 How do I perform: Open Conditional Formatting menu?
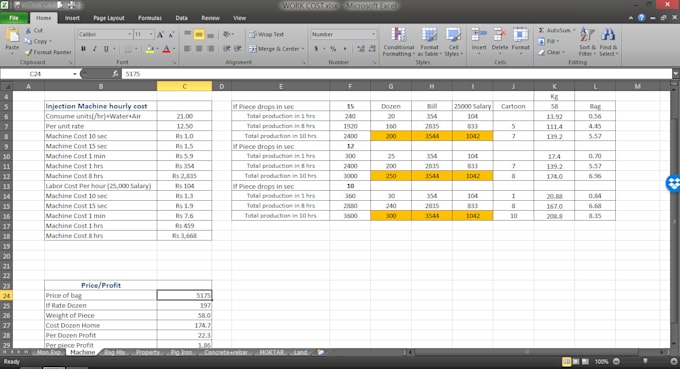(x=399, y=42)
